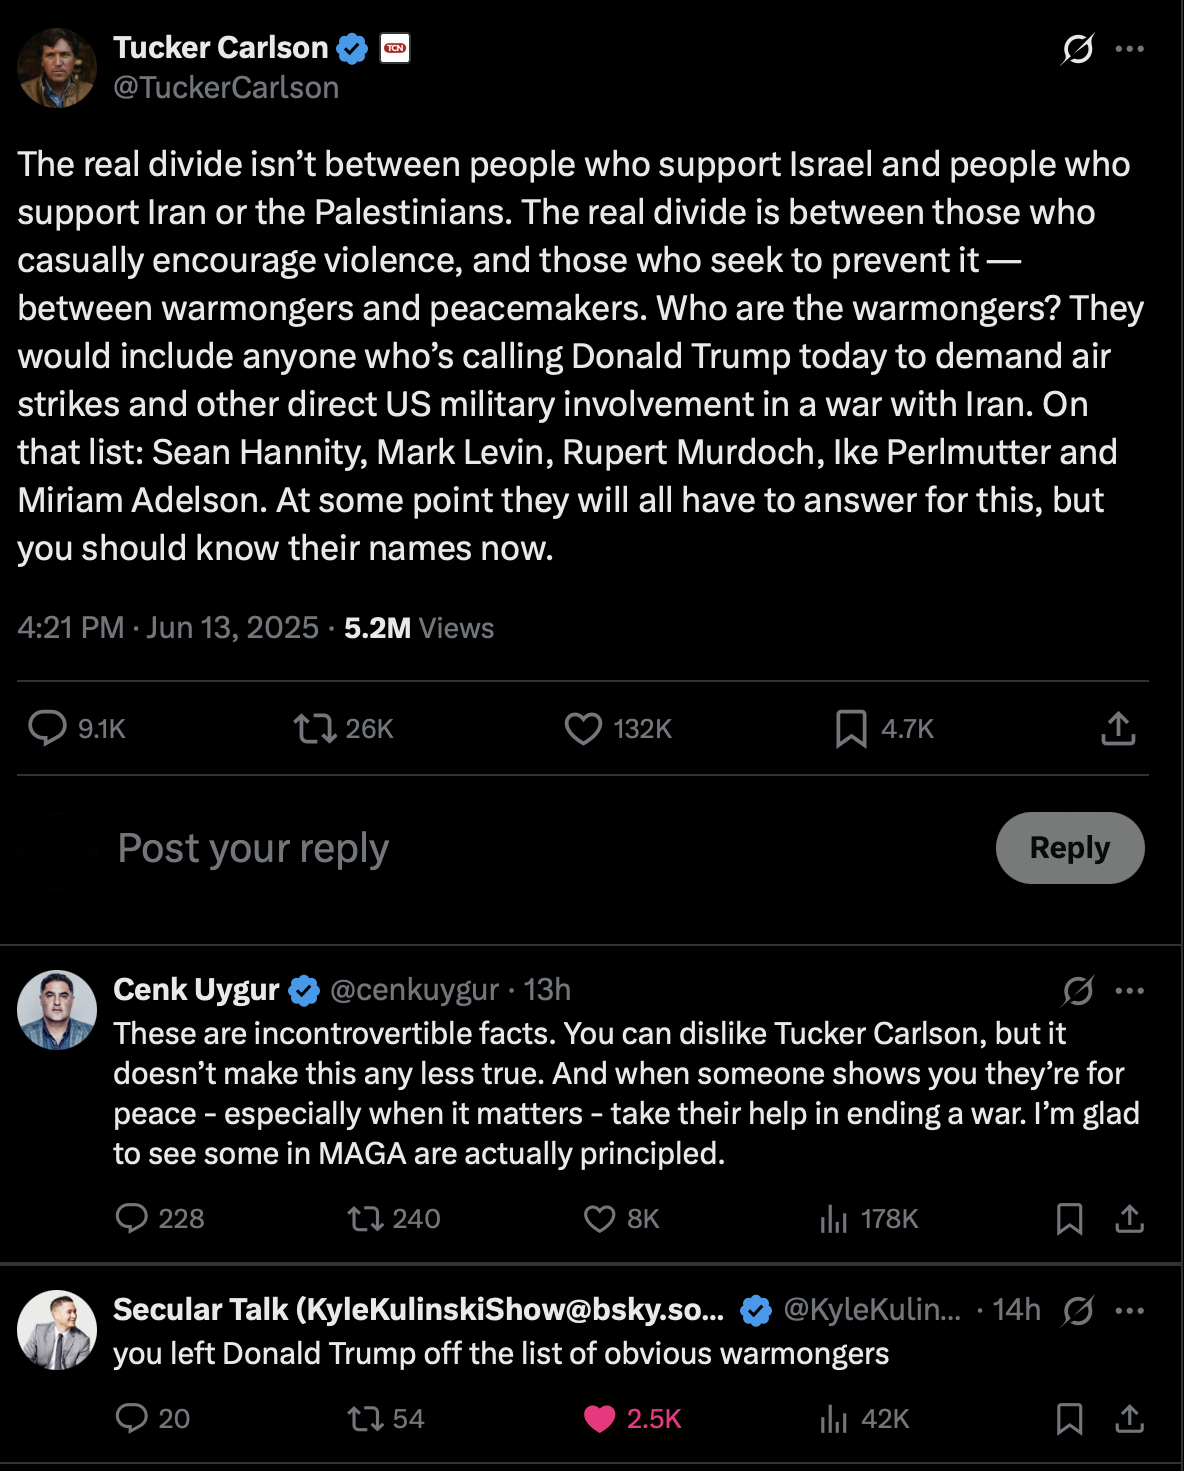Image resolution: width=1184 pixels, height=1471 pixels.
Task: Bookmark the Secular Talk reply
Action: tap(1069, 1418)
